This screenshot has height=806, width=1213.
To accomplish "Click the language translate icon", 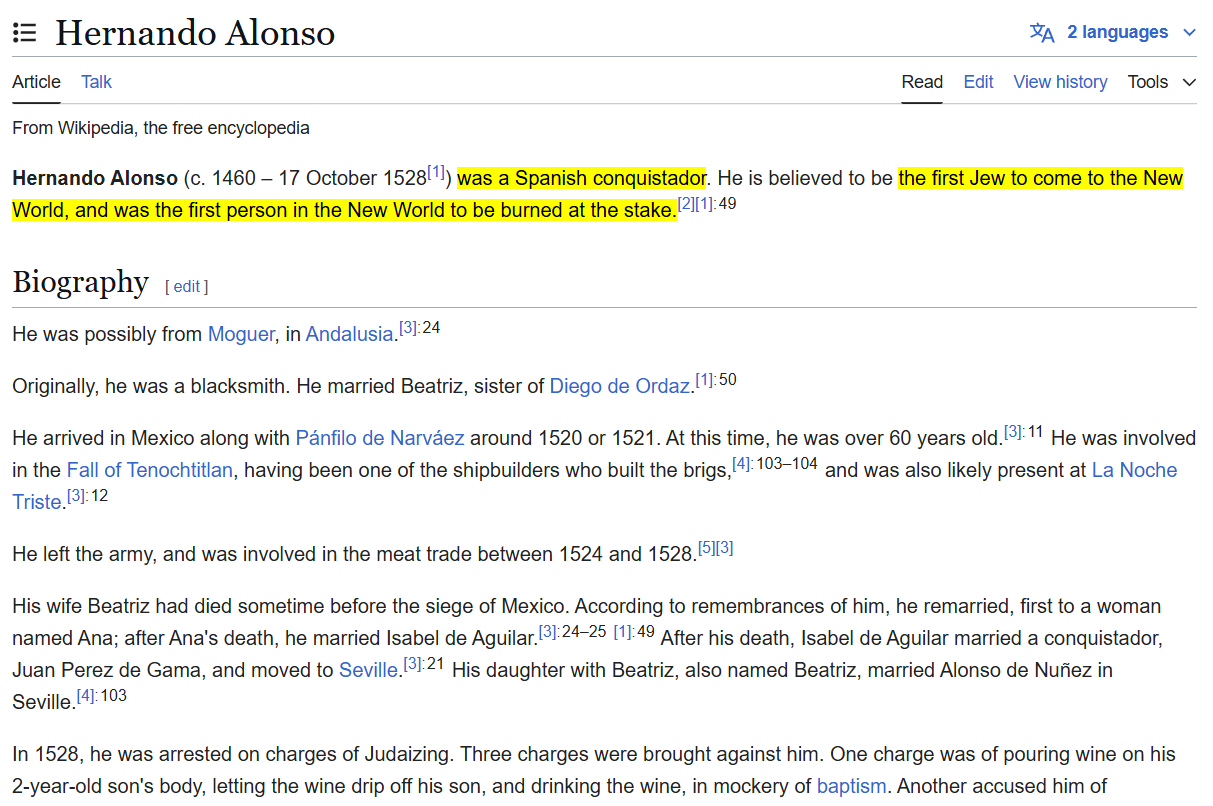I will coord(1042,33).
